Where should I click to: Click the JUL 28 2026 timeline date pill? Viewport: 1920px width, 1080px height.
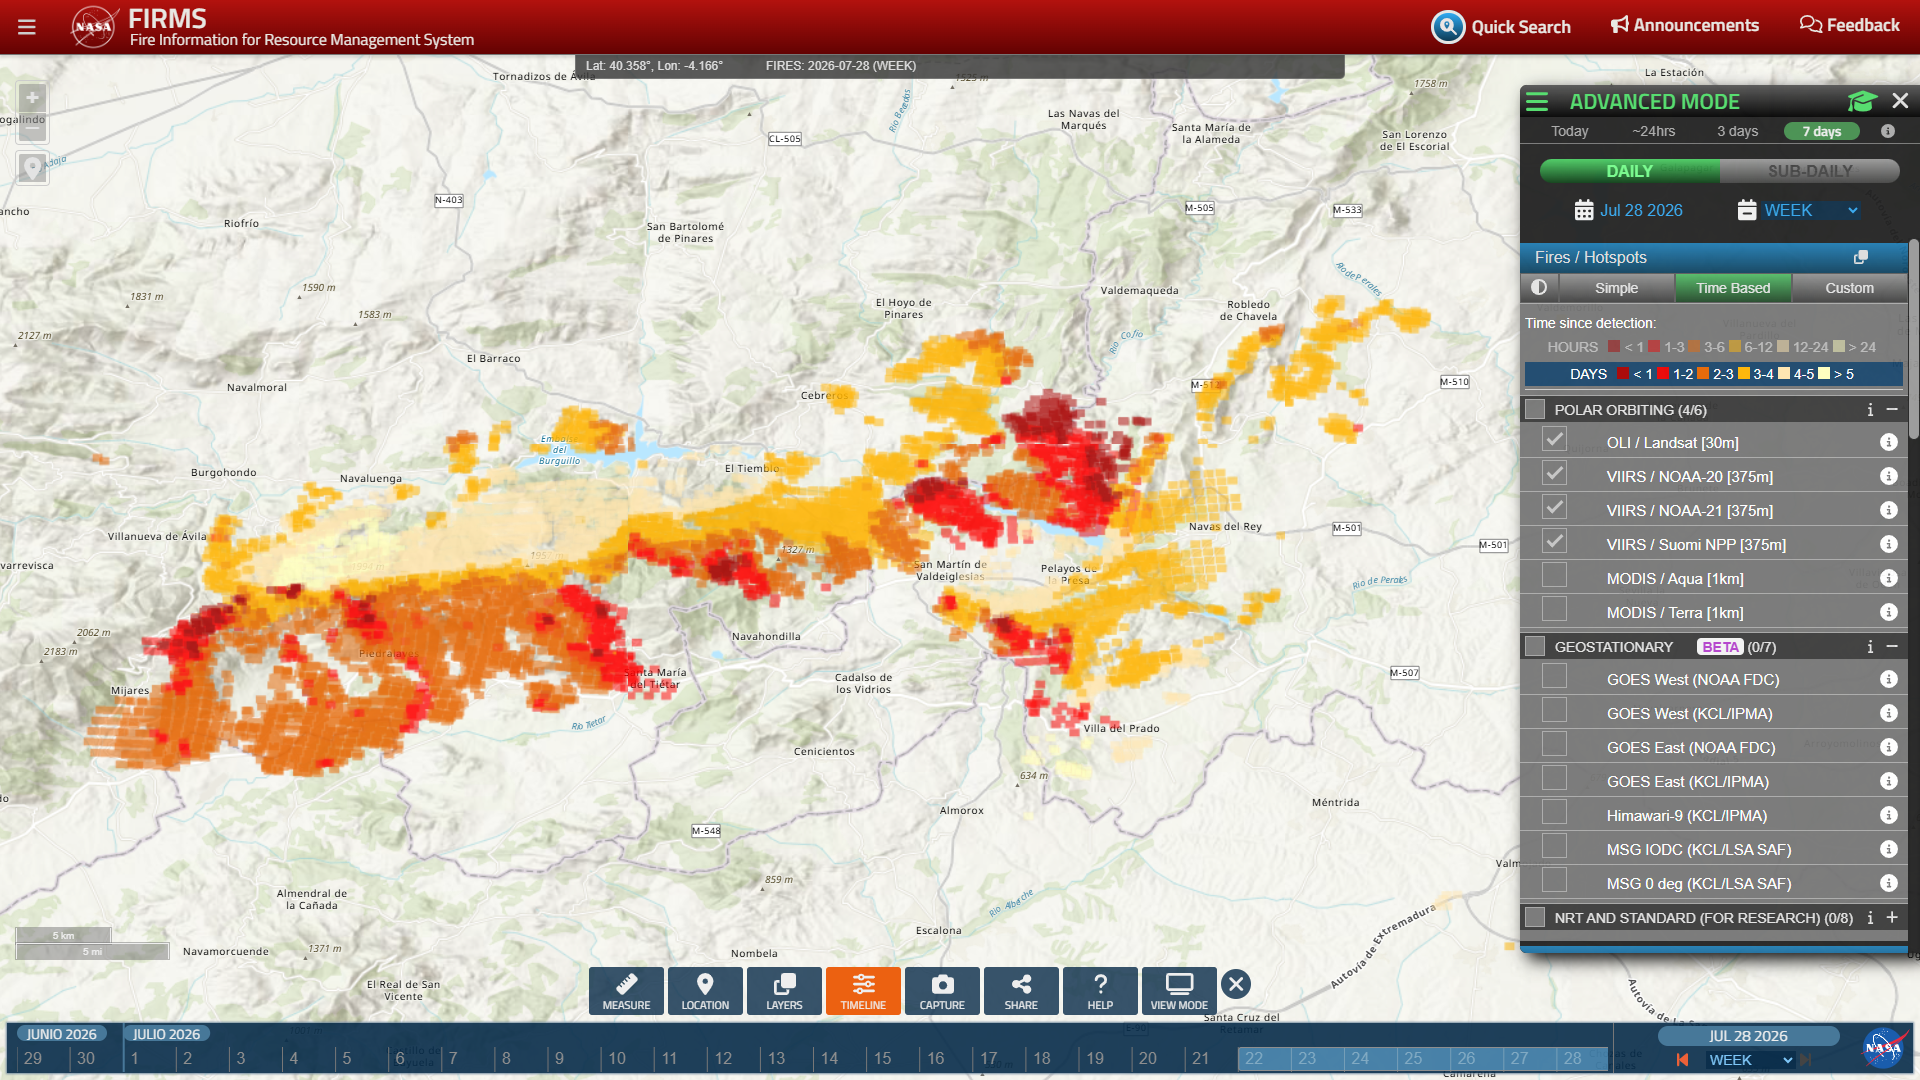tap(1748, 1036)
